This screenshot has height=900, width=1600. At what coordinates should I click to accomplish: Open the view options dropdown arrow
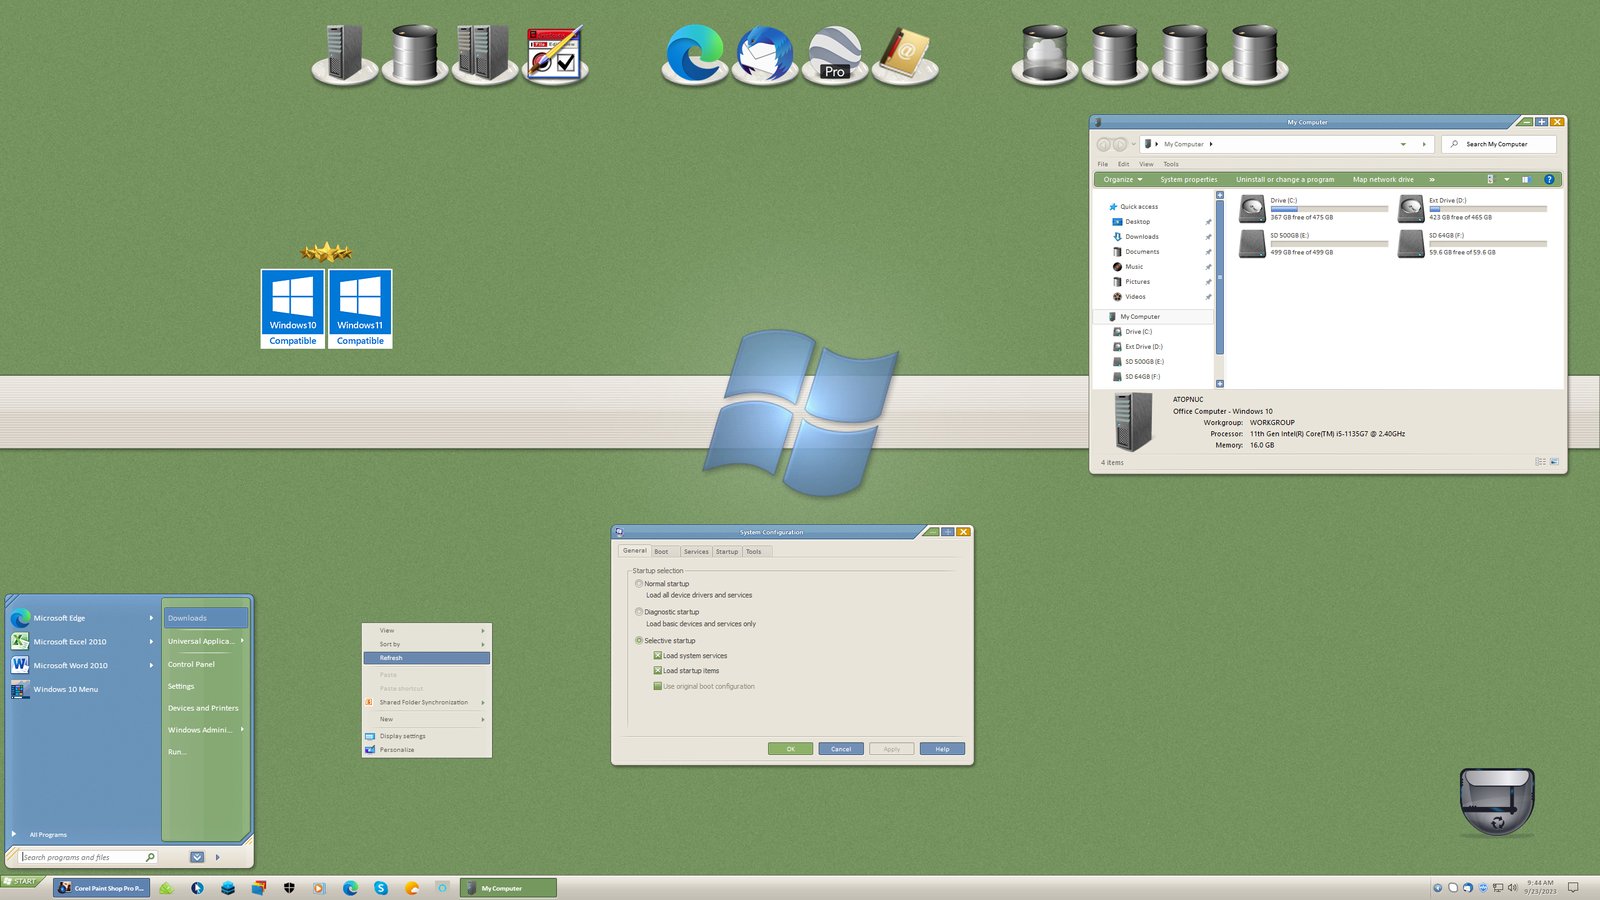[x=1506, y=180]
